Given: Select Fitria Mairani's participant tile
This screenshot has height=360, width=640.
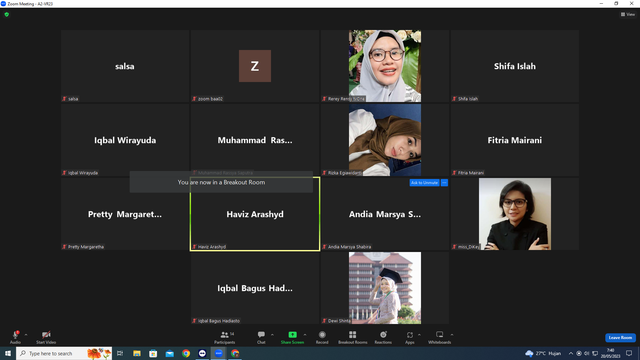Looking at the screenshot, I should (x=515, y=140).
